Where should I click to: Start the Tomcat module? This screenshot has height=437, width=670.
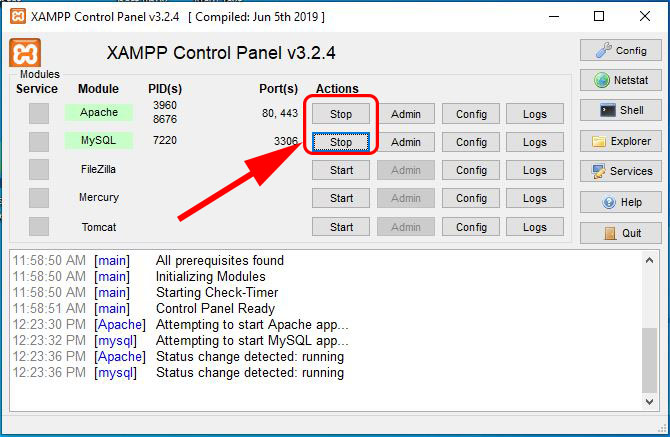click(341, 227)
